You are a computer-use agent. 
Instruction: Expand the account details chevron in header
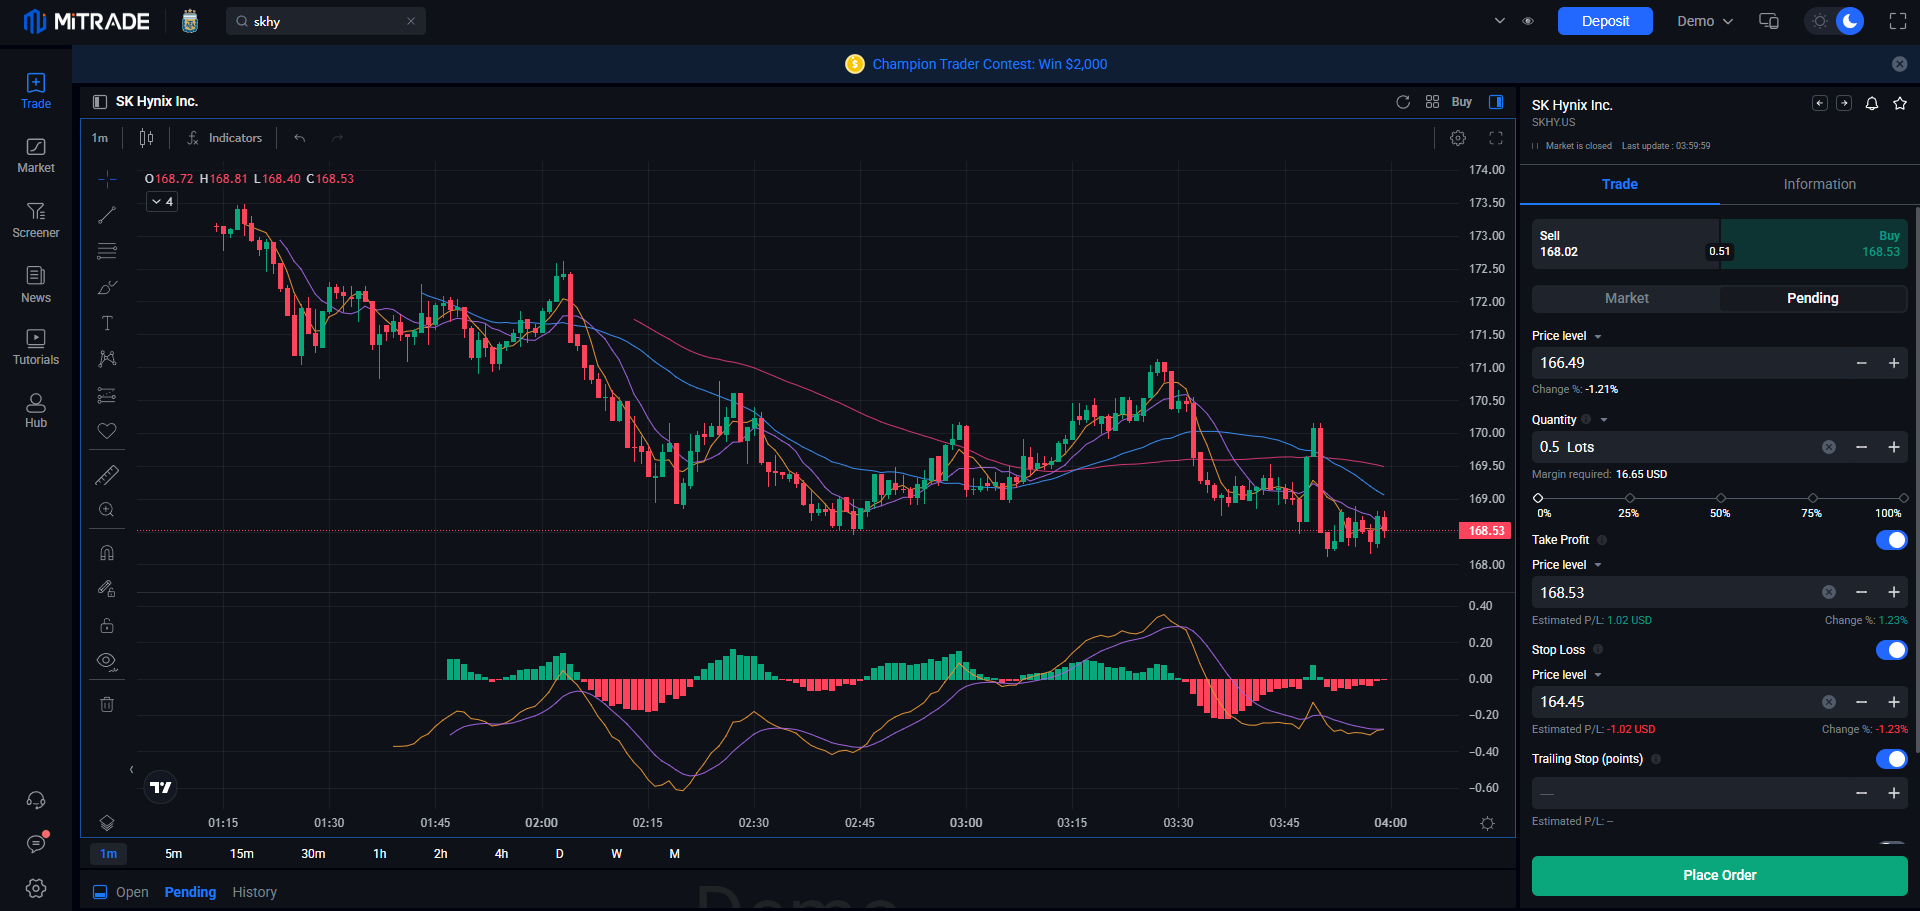(x=1499, y=21)
